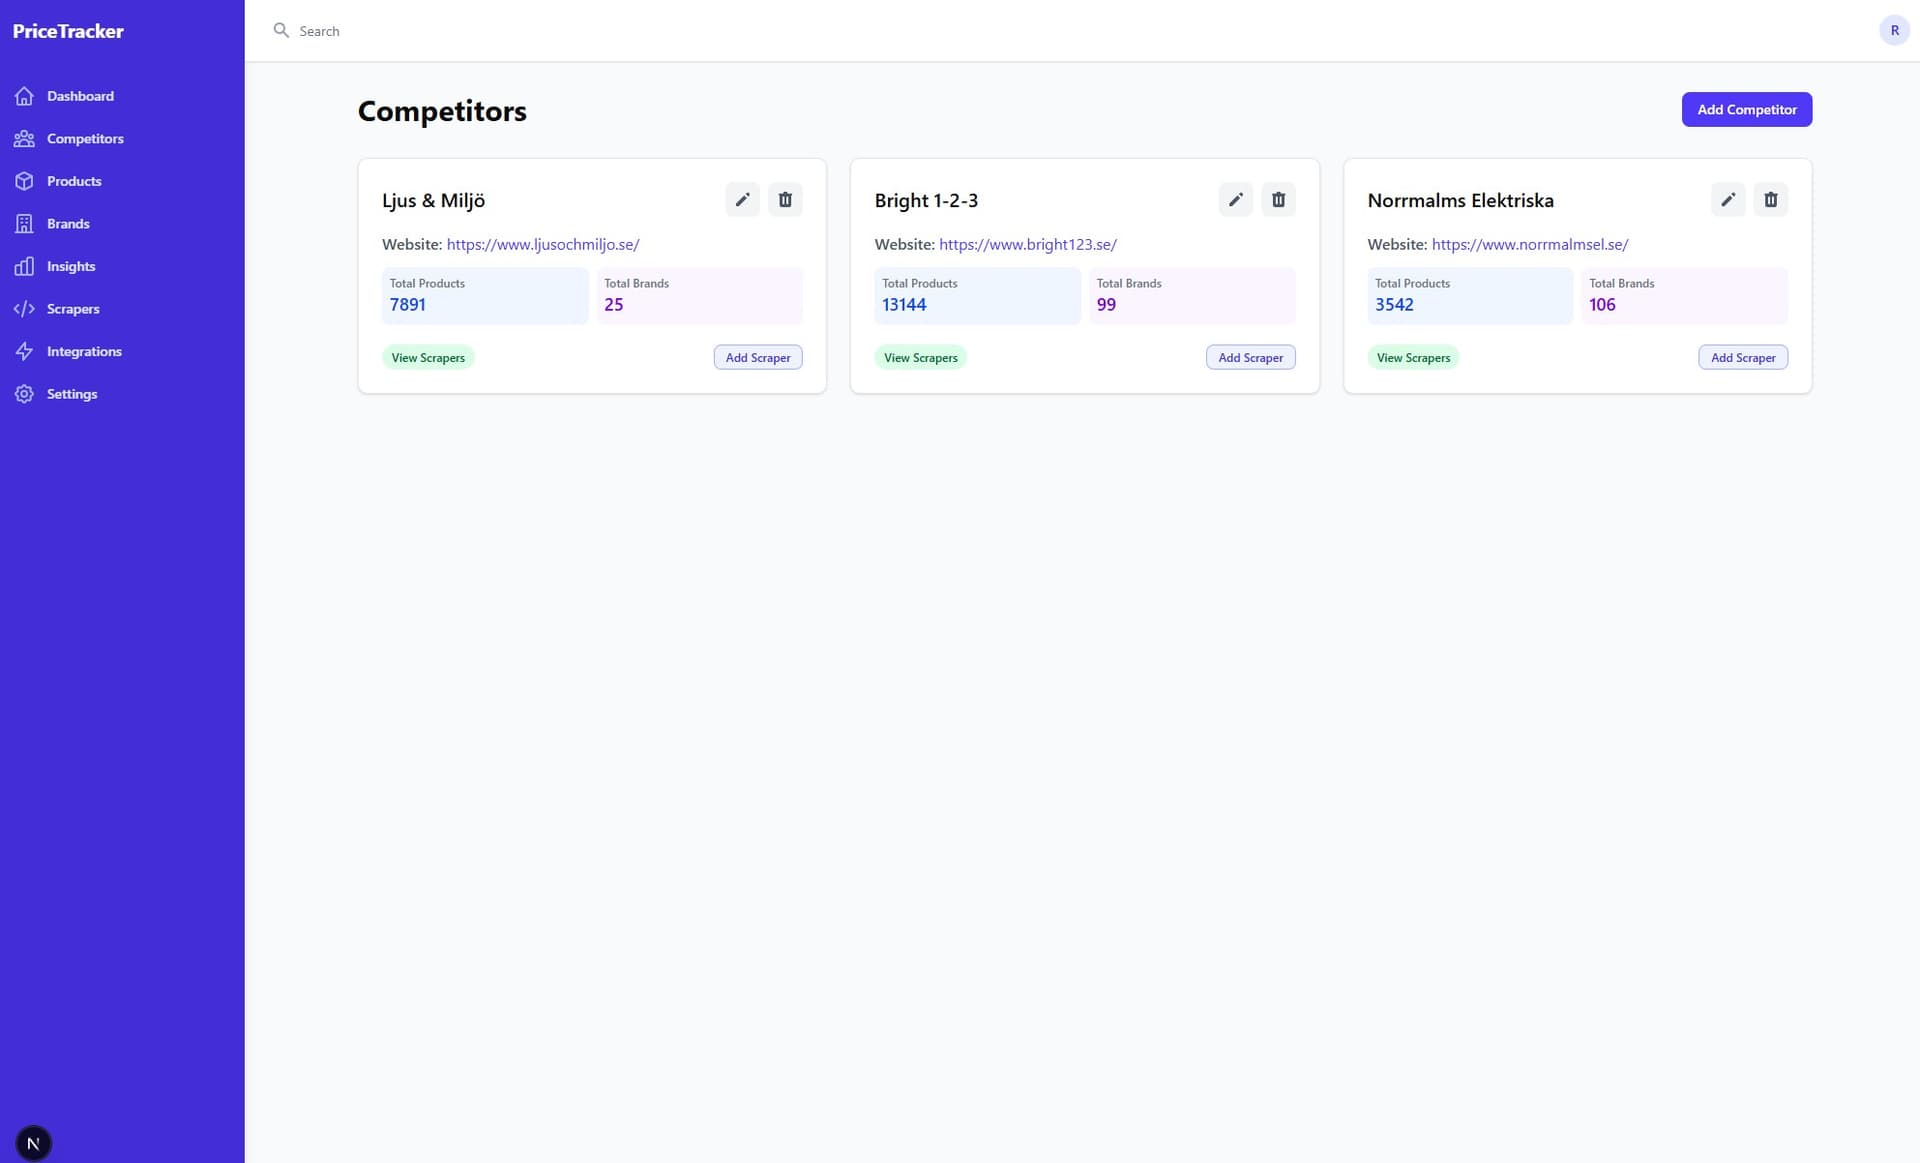Open the Dashboard page from sidebar

[x=80, y=96]
